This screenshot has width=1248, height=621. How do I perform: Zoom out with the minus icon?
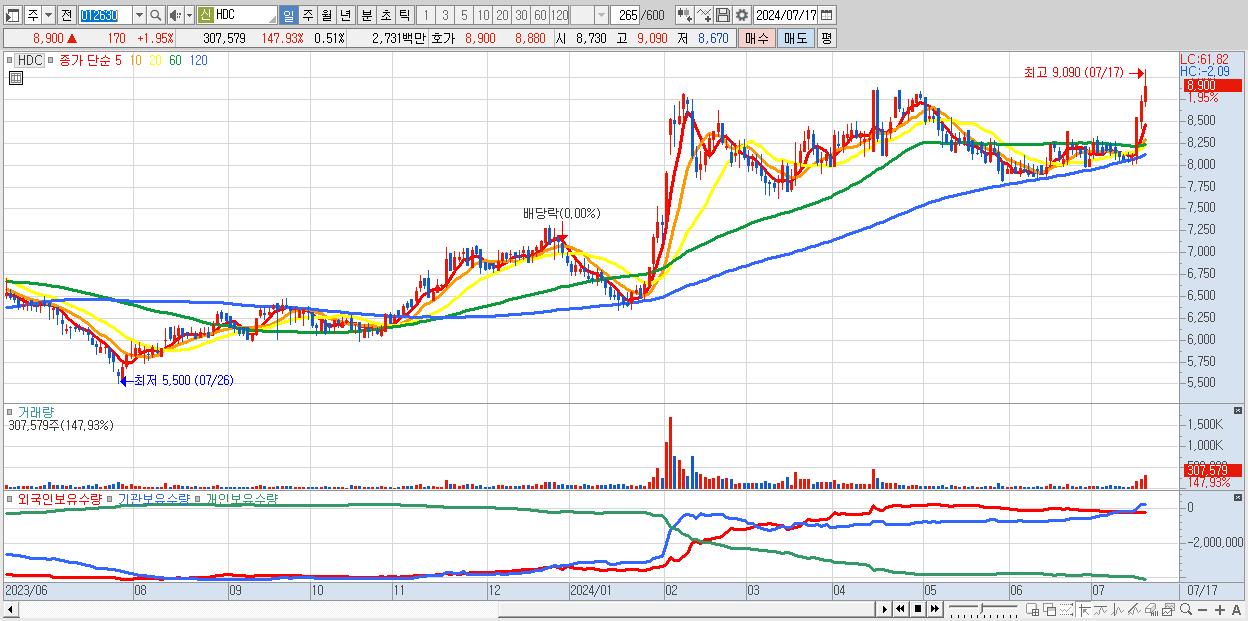click(x=1202, y=609)
